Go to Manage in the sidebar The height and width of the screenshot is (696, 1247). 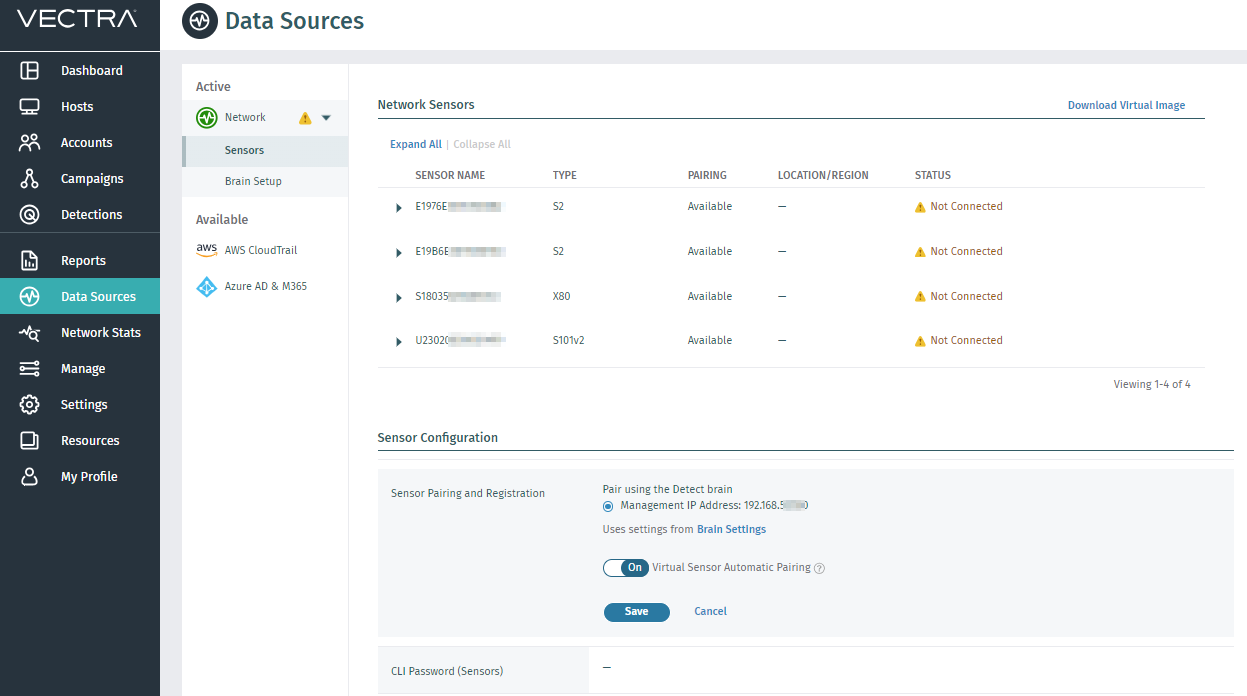click(82, 369)
